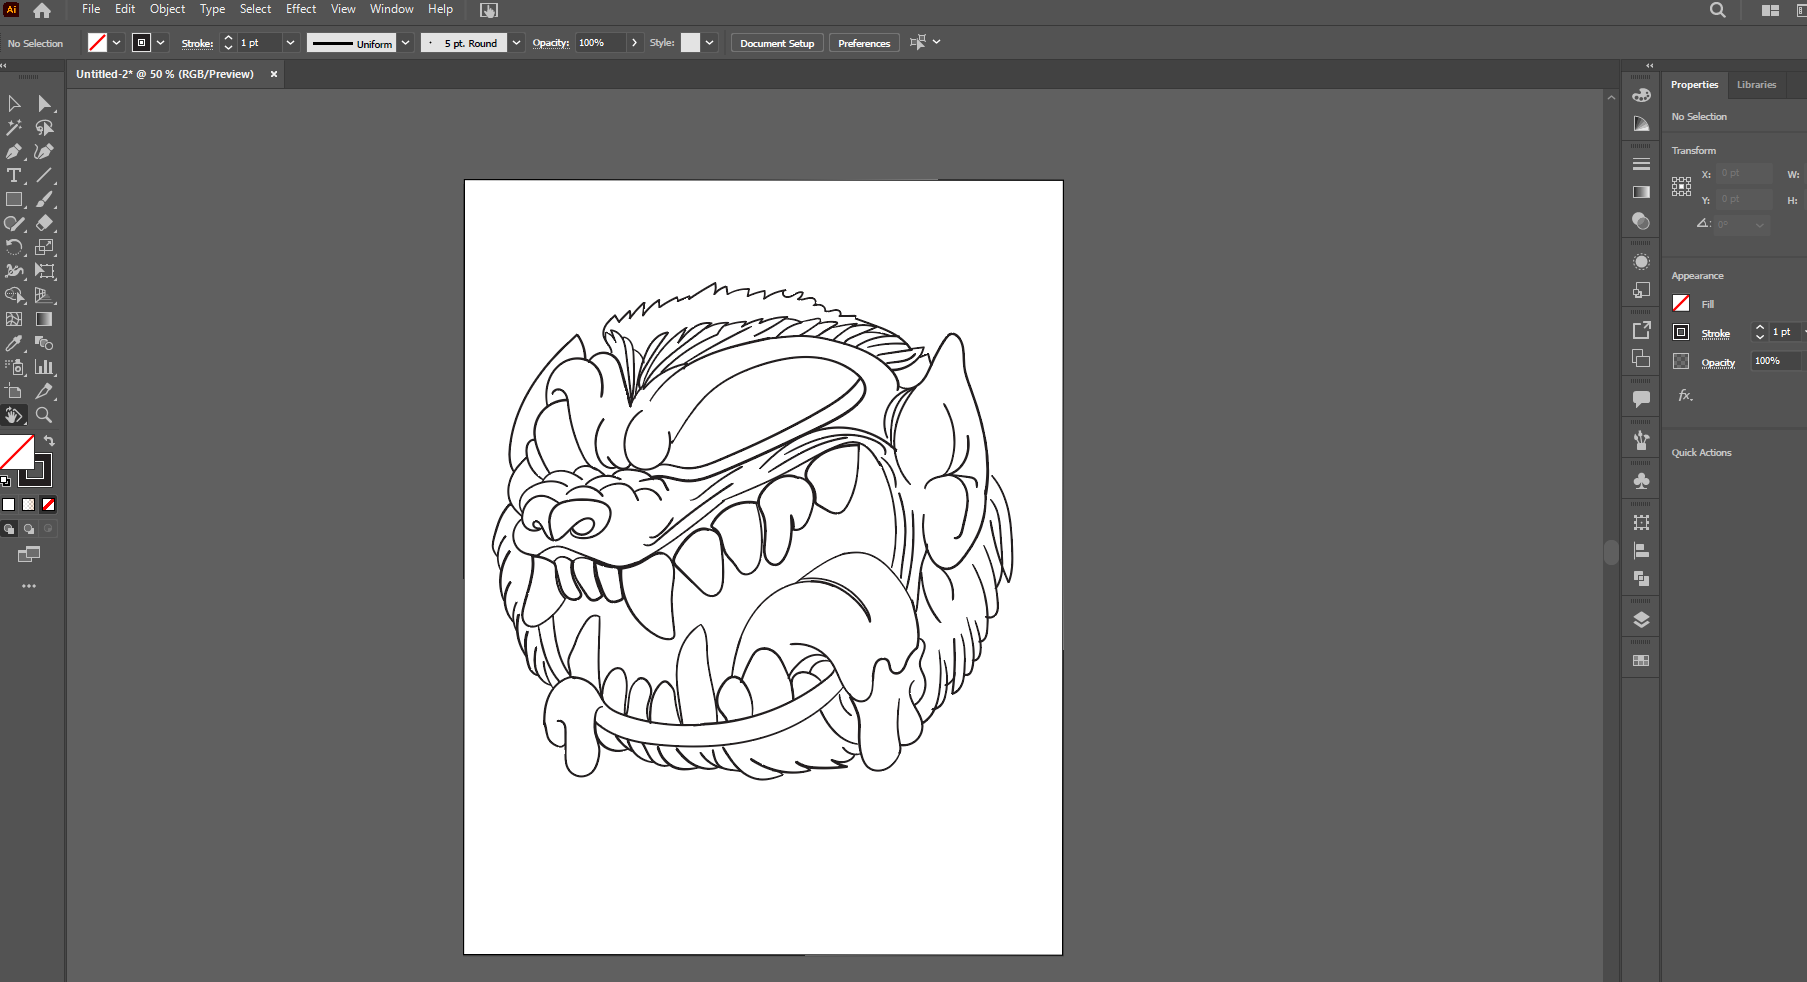
Task: Select the Lasso tool
Action: [x=44, y=128]
